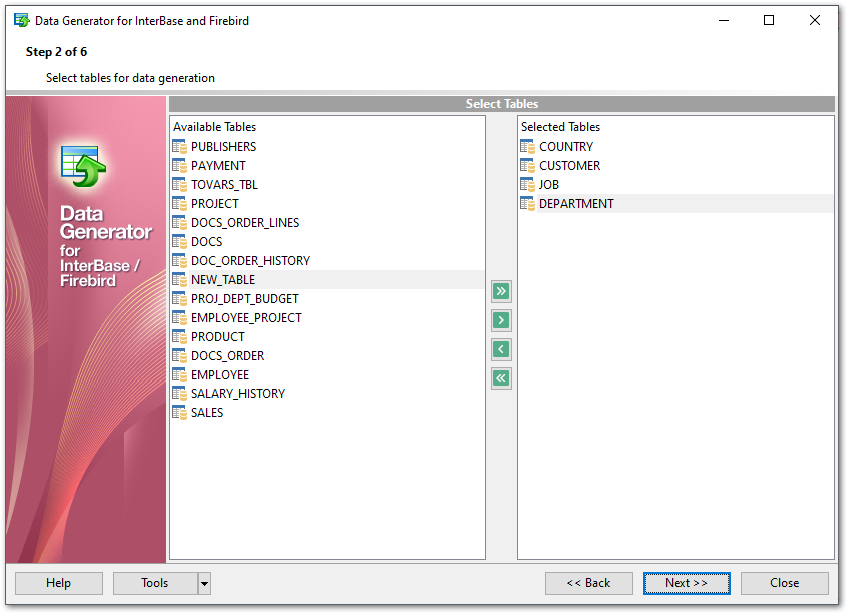The image size is (848, 614).
Task: Click the Data Generator app icon in title bar
Action: coord(22,21)
